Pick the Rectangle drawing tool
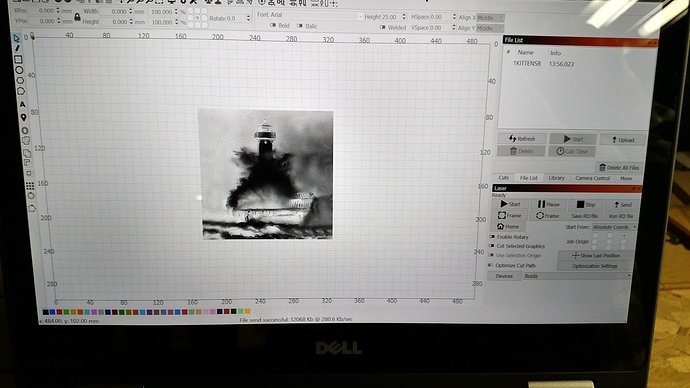The height and width of the screenshot is (388, 690). (18, 59)
